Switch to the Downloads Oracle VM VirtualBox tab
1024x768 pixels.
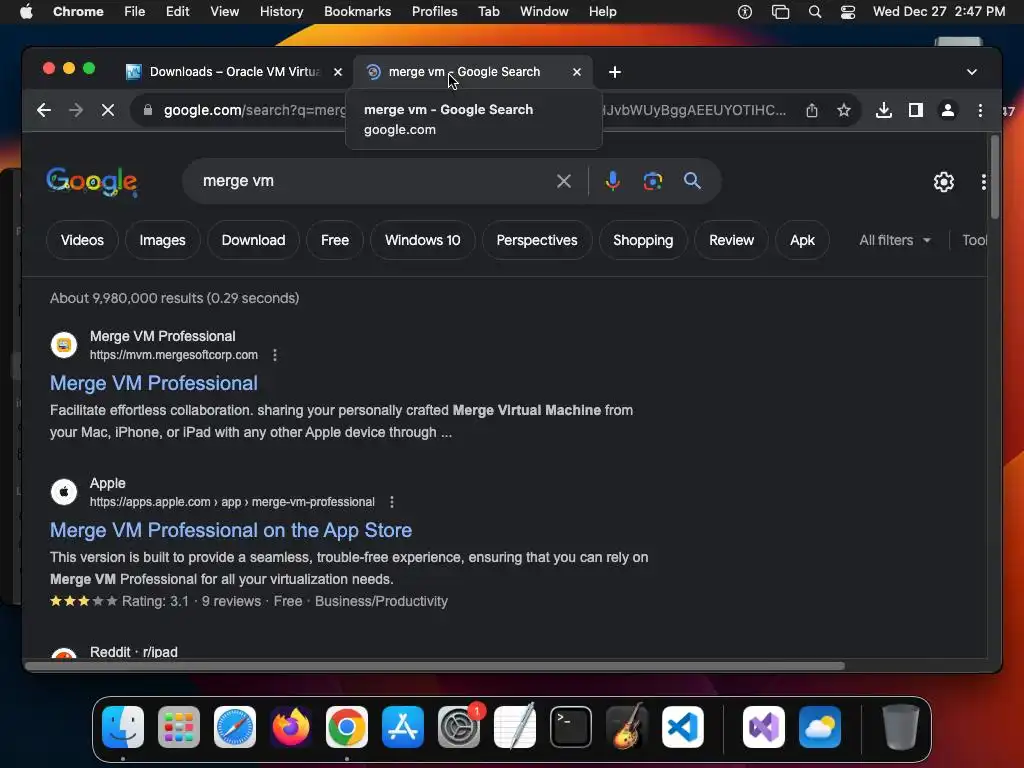232,72
